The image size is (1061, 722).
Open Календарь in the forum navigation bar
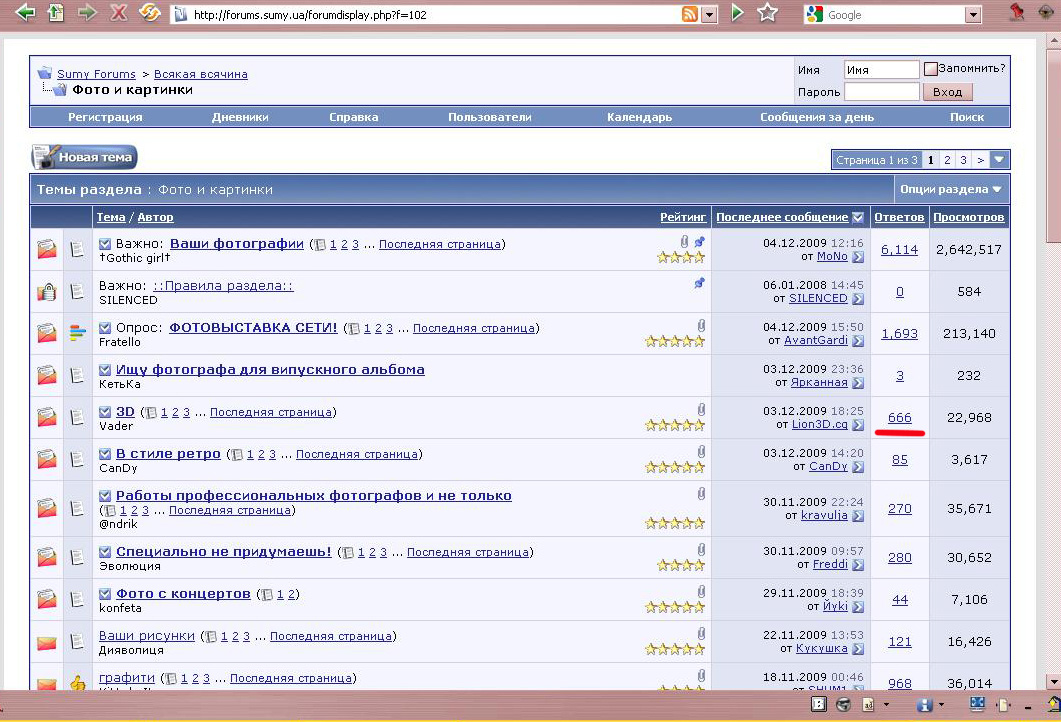click(639, 117)
